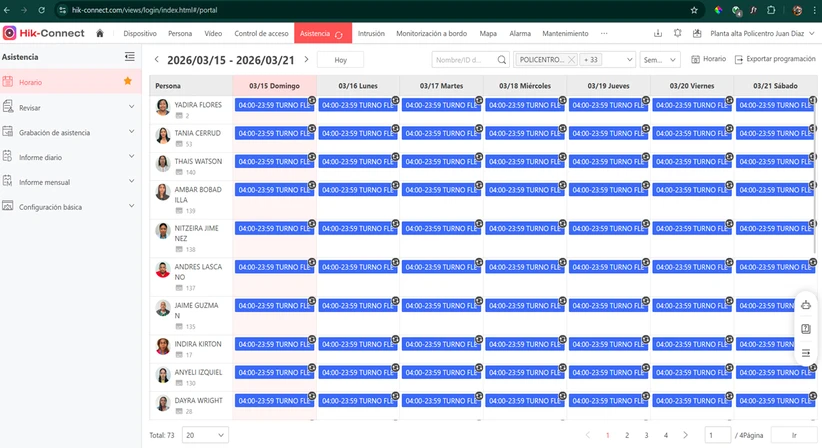Click the site info icon in address bar
Image resolution: width=822 pixels, height=448 pixels.
coord(62,10)
